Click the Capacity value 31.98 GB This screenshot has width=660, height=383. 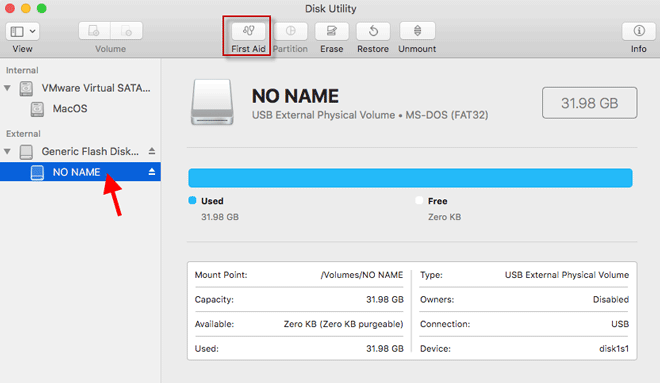tap(385, 300)
